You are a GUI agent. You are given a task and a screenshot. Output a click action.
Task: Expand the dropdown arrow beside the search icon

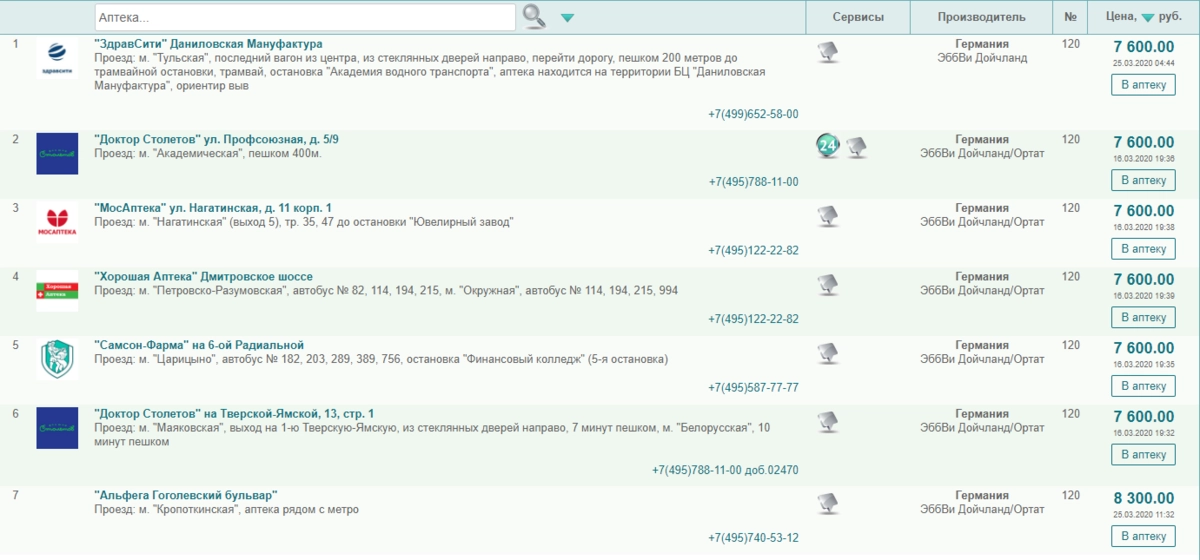567,18
